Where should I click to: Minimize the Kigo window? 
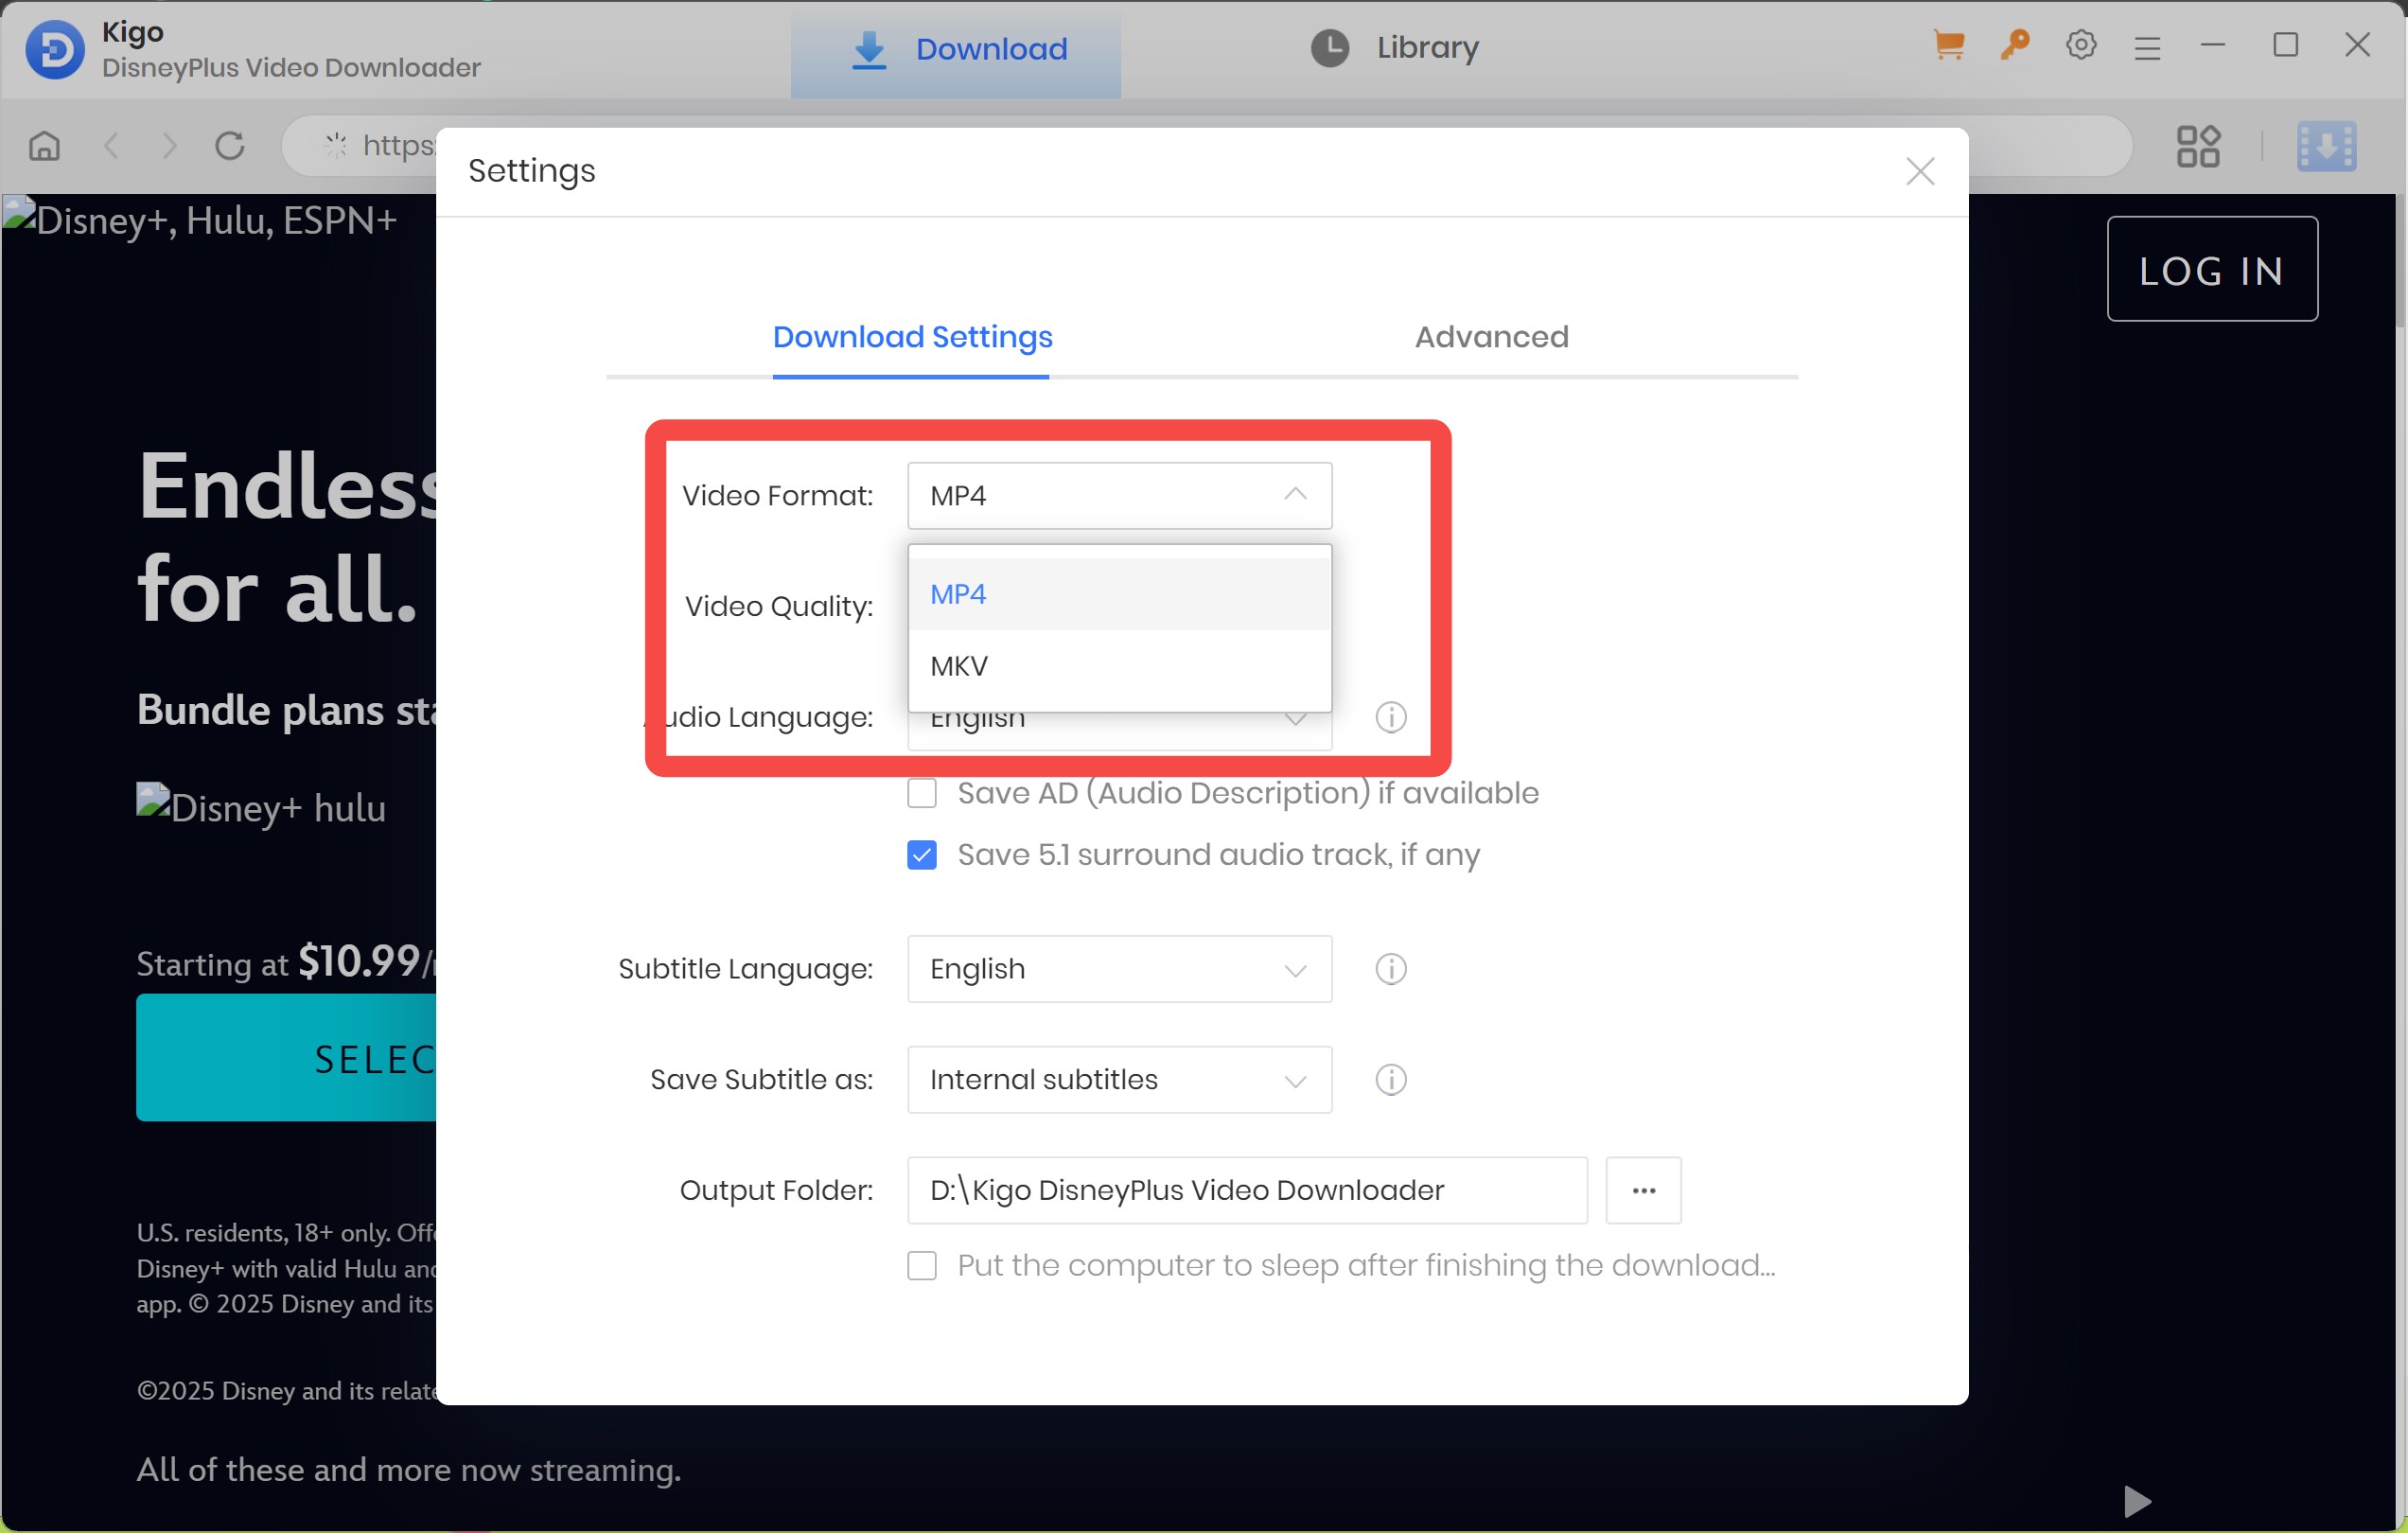click(2213, 45)
